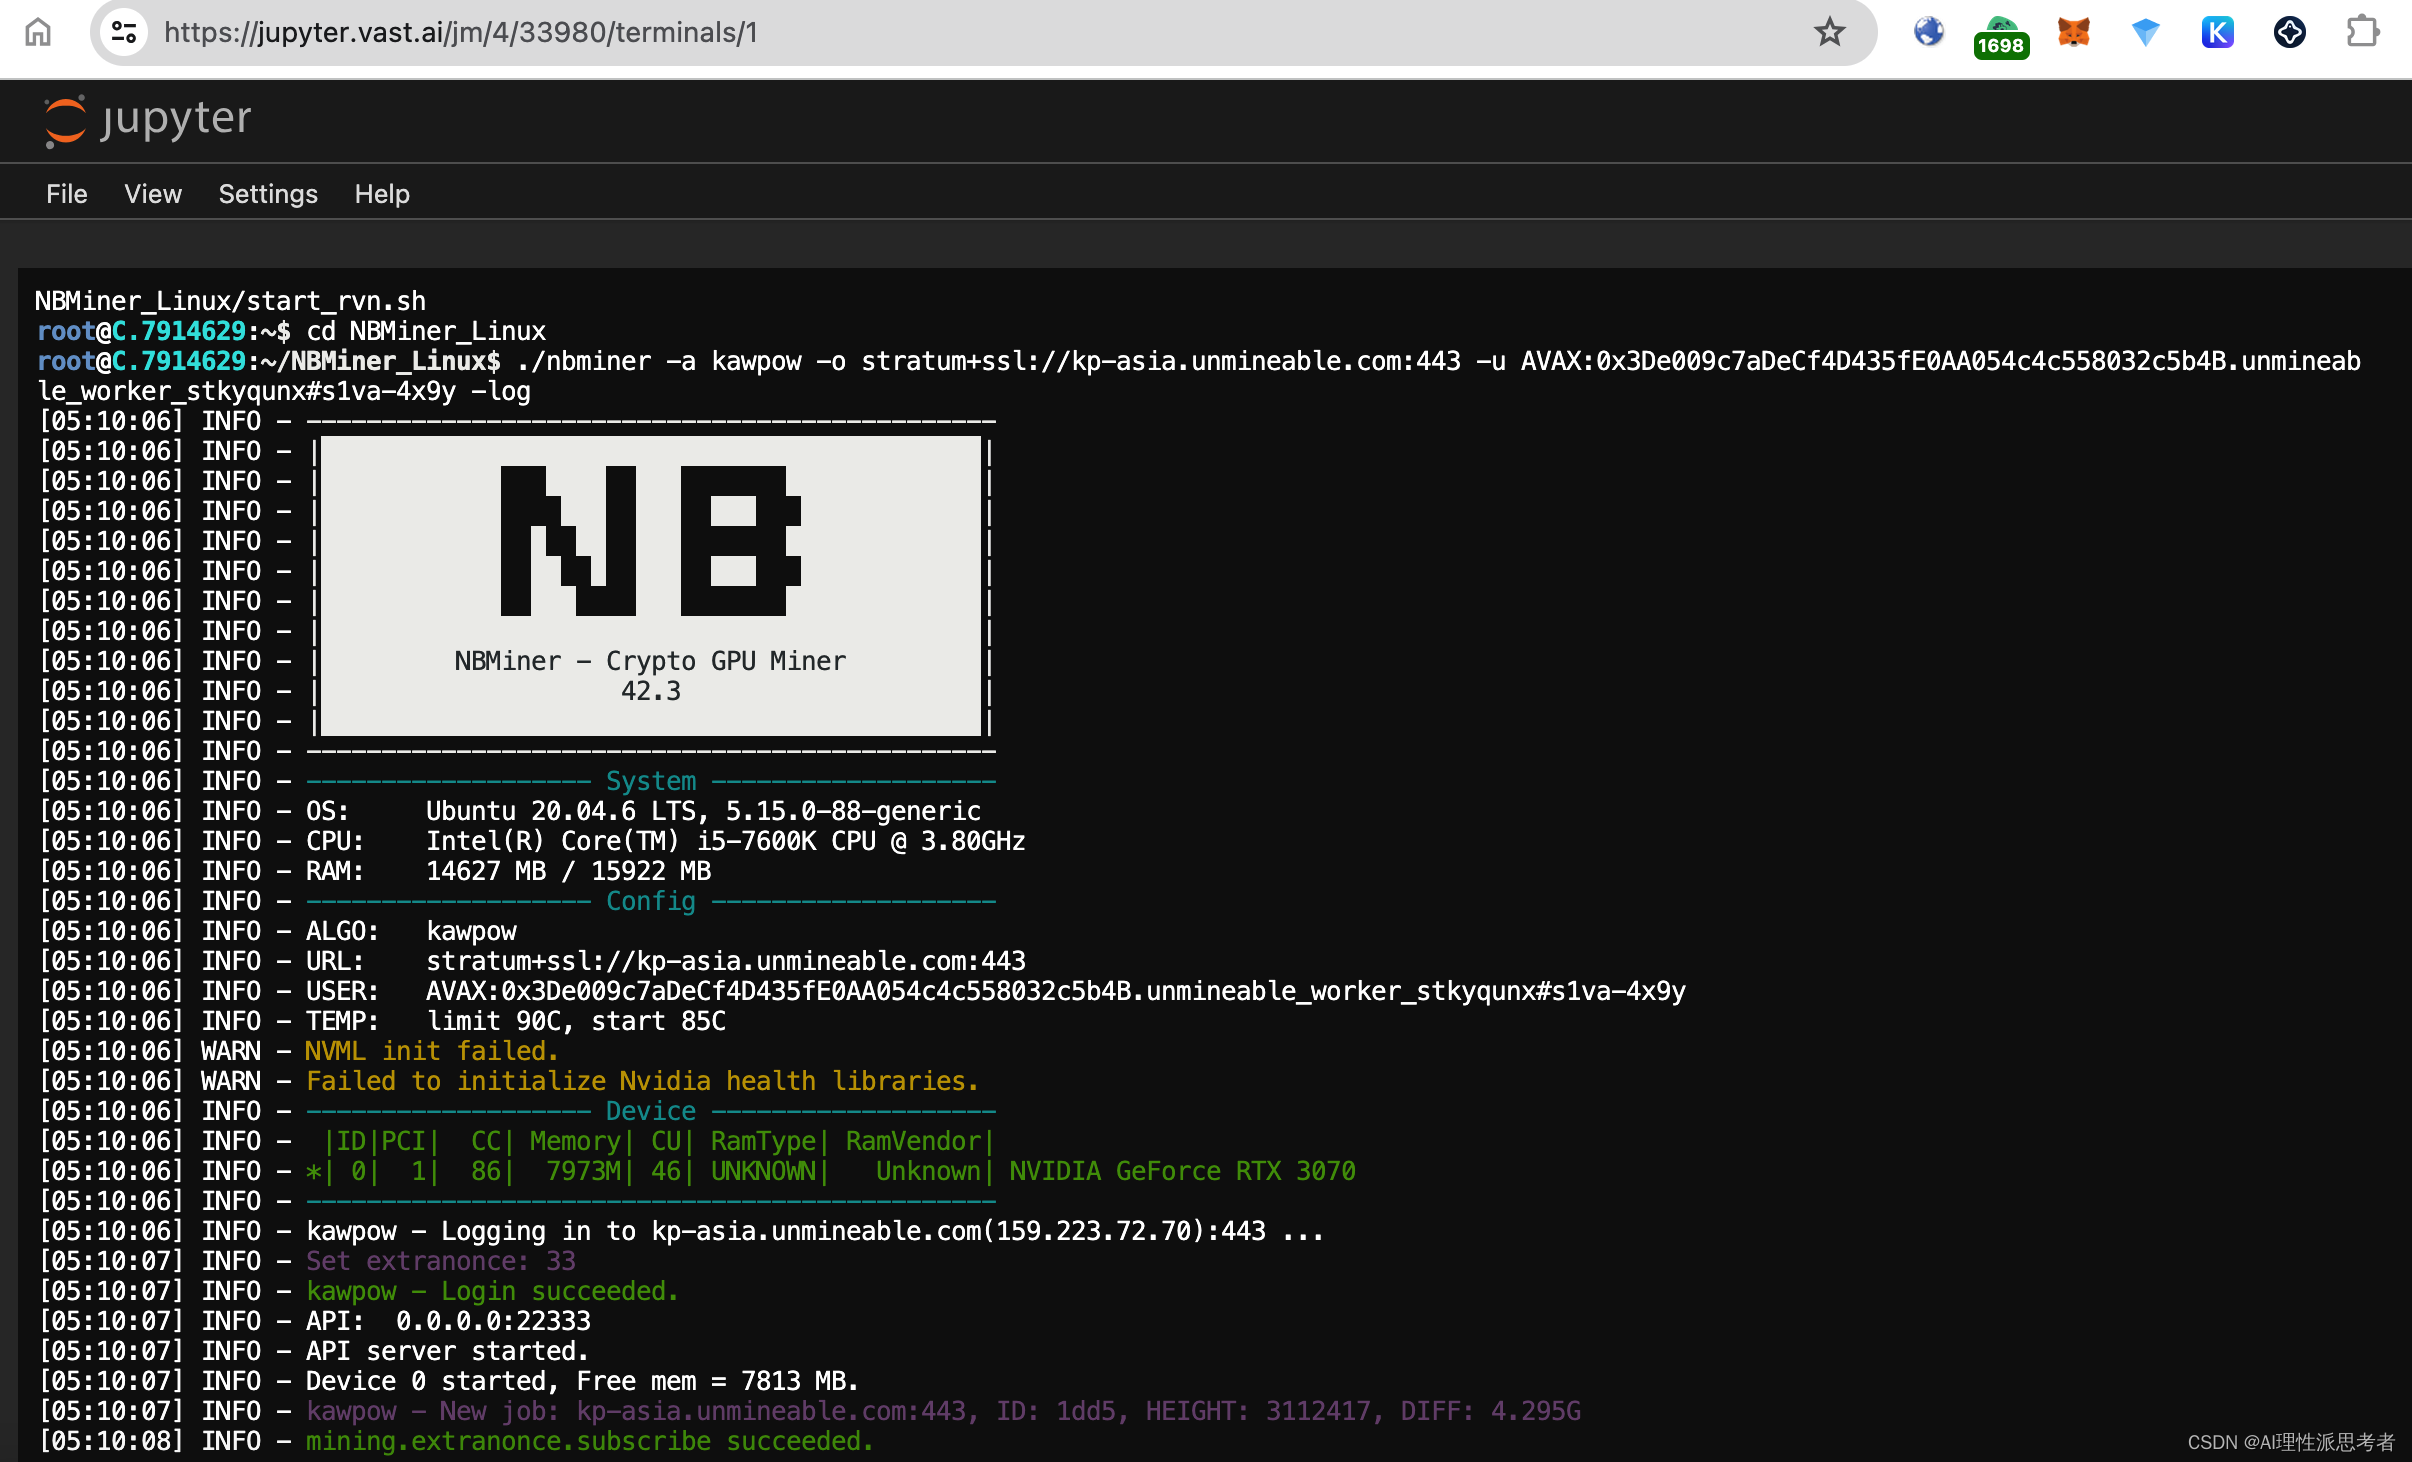Open the Settings menu
This screenshot has width=2412, height=1462.
click(x=268, y=194)
